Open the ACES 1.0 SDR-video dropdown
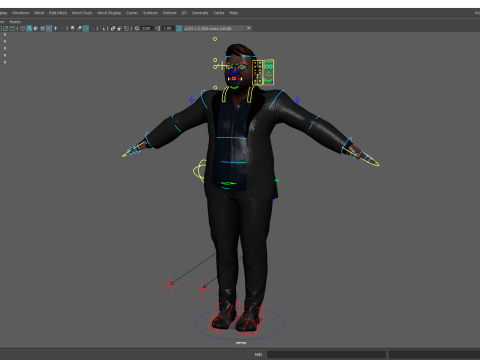This screenshot has width=480, height=360. 217,28
